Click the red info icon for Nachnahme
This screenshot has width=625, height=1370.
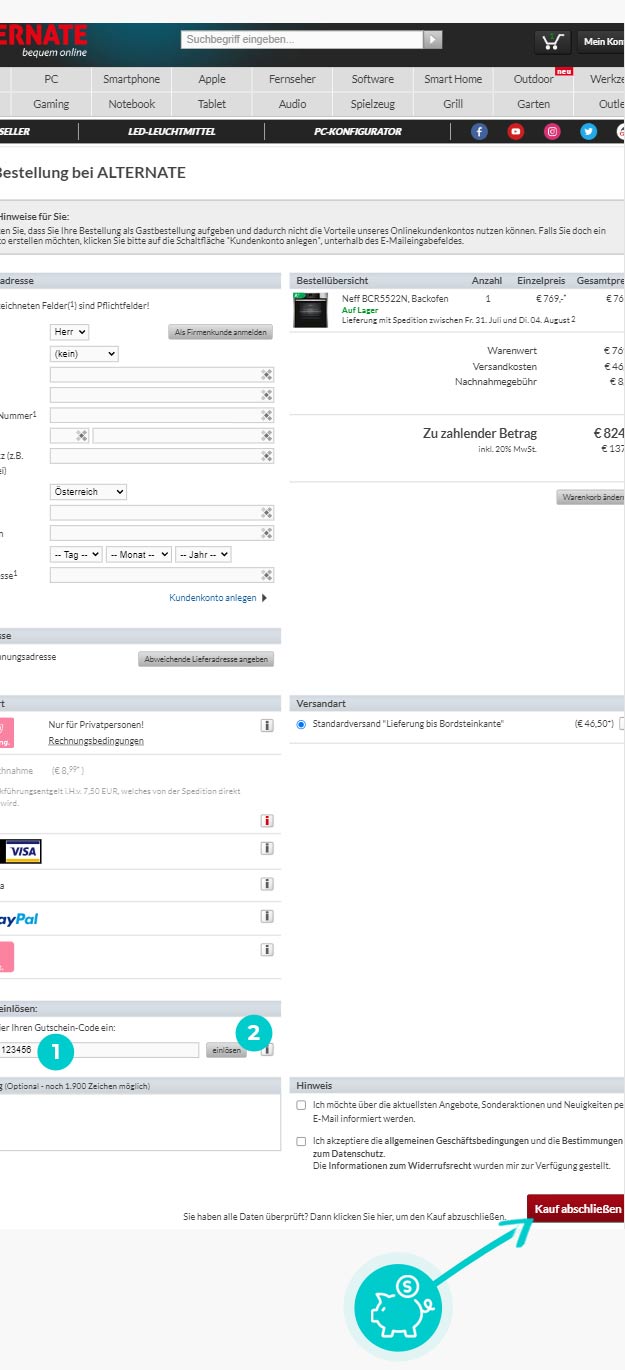[267, 821]
